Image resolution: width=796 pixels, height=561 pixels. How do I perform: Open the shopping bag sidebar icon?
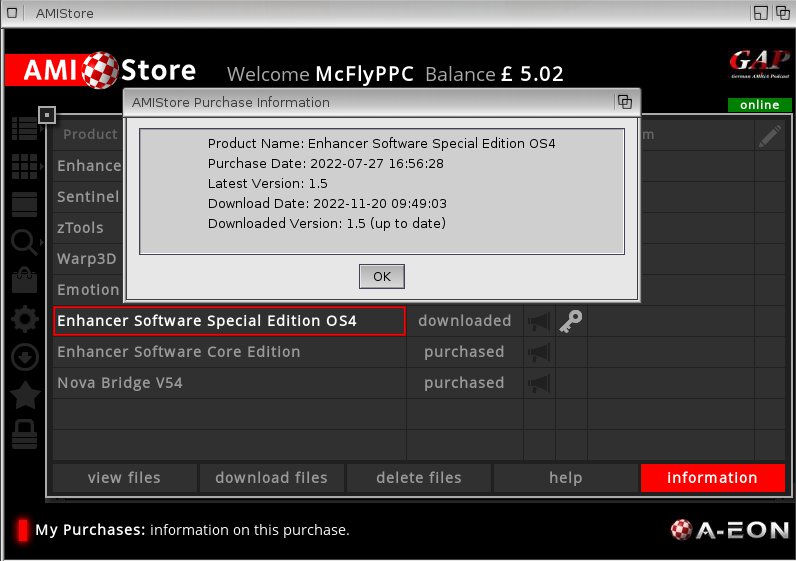pyautogui.click(x=24, y=280)
